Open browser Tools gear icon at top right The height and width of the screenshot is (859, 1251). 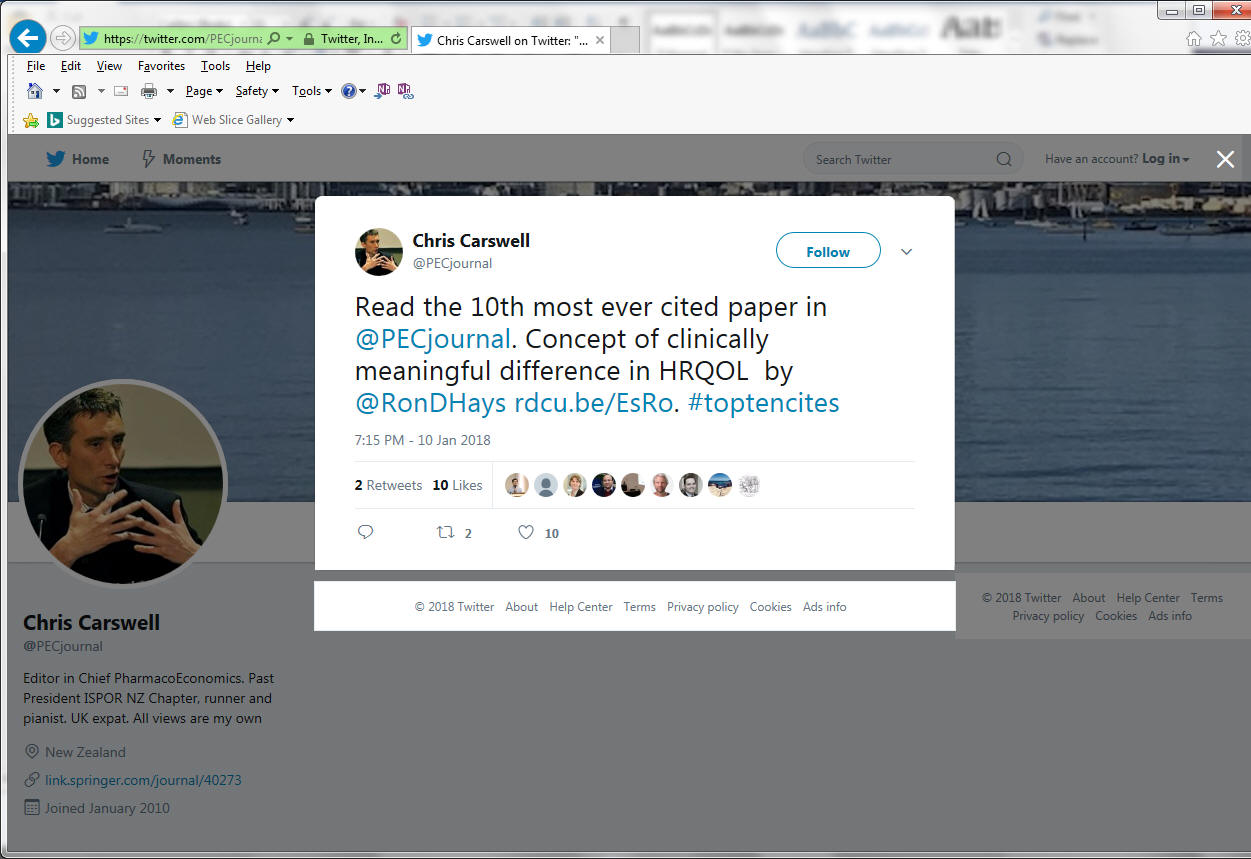point(1242,38)
